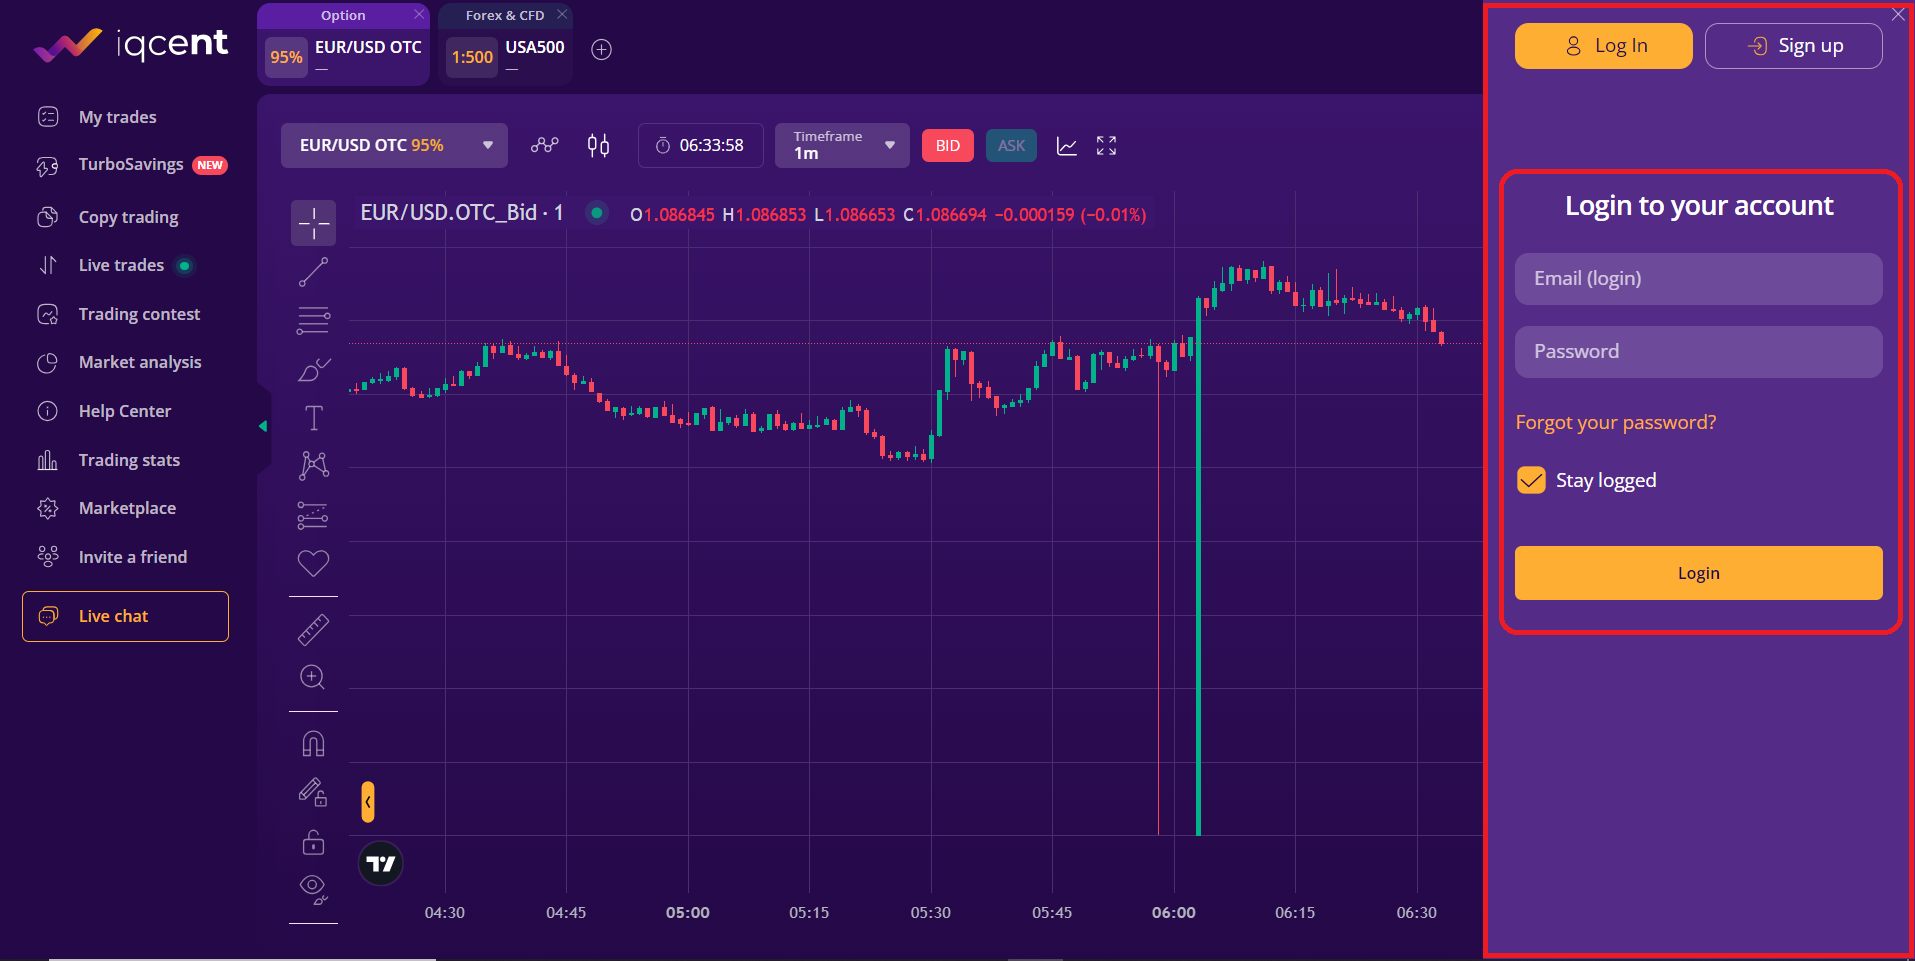Focus the Password input field

click(1698, 352)
